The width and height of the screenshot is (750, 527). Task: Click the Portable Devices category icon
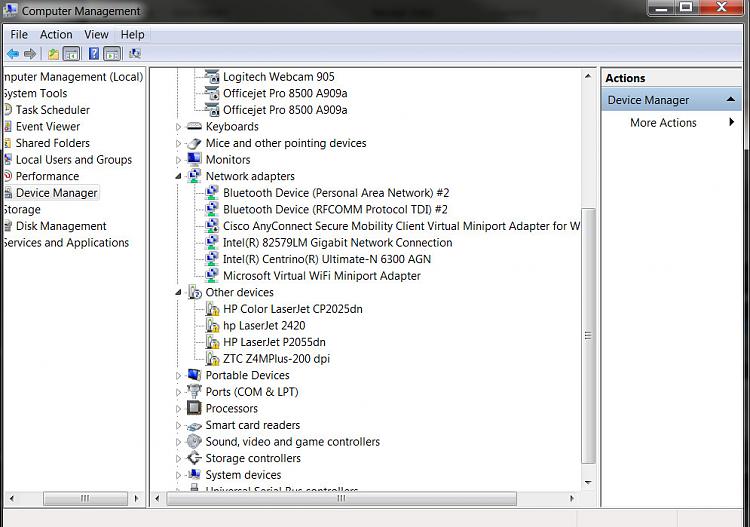tap(194, 375)
